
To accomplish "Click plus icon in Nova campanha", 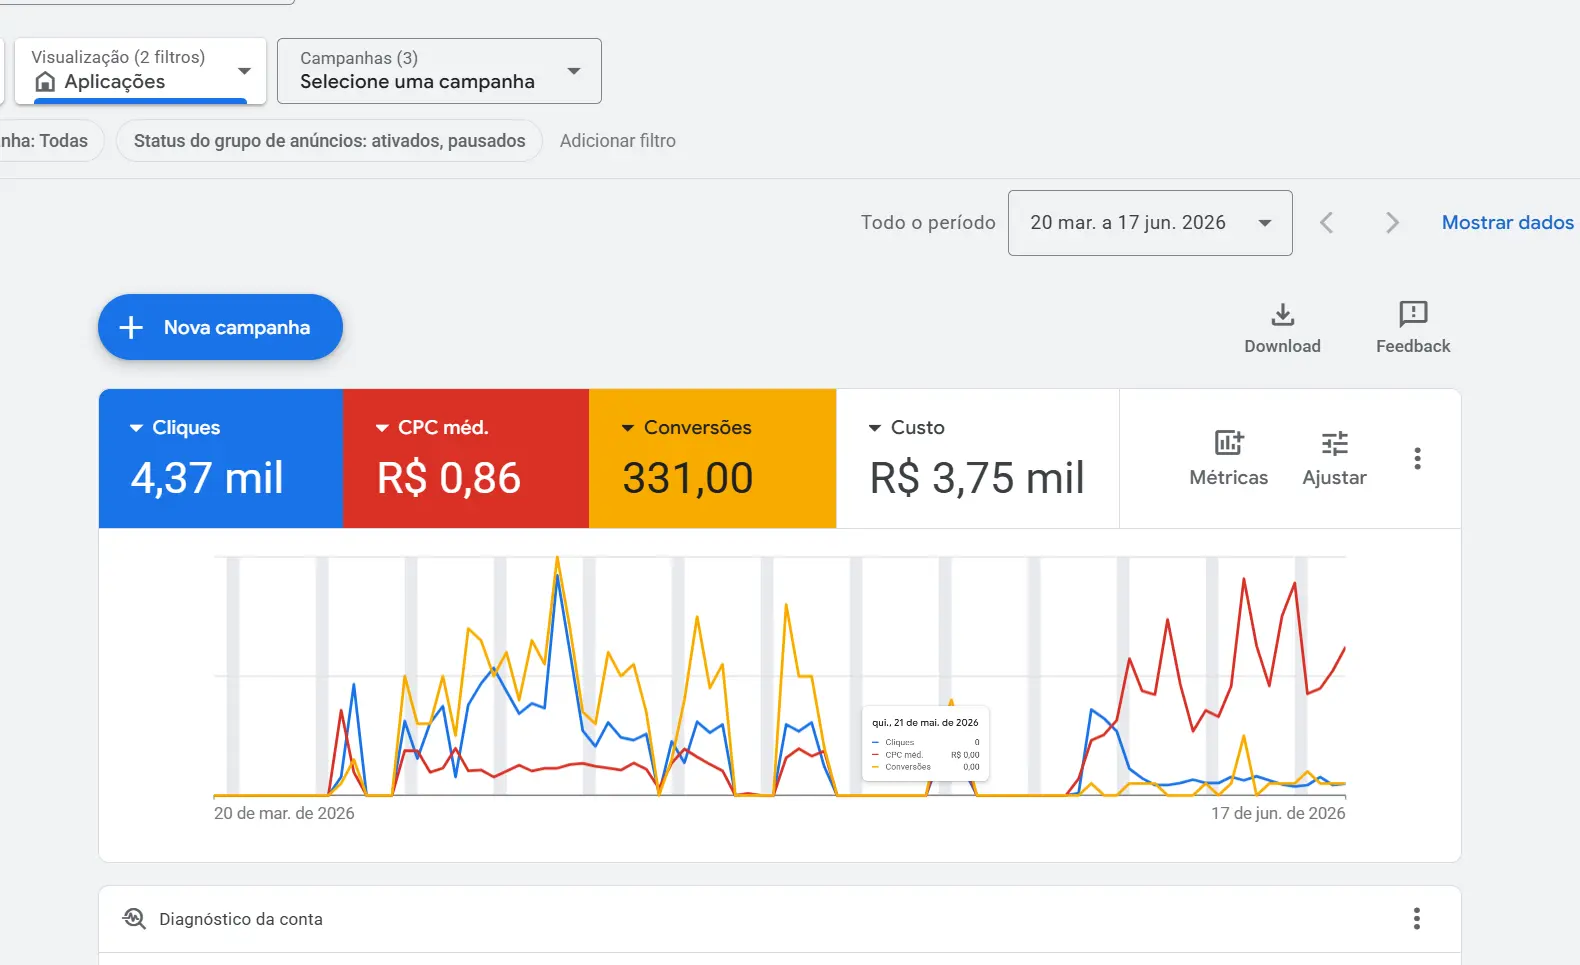I will tap(131, 327).
